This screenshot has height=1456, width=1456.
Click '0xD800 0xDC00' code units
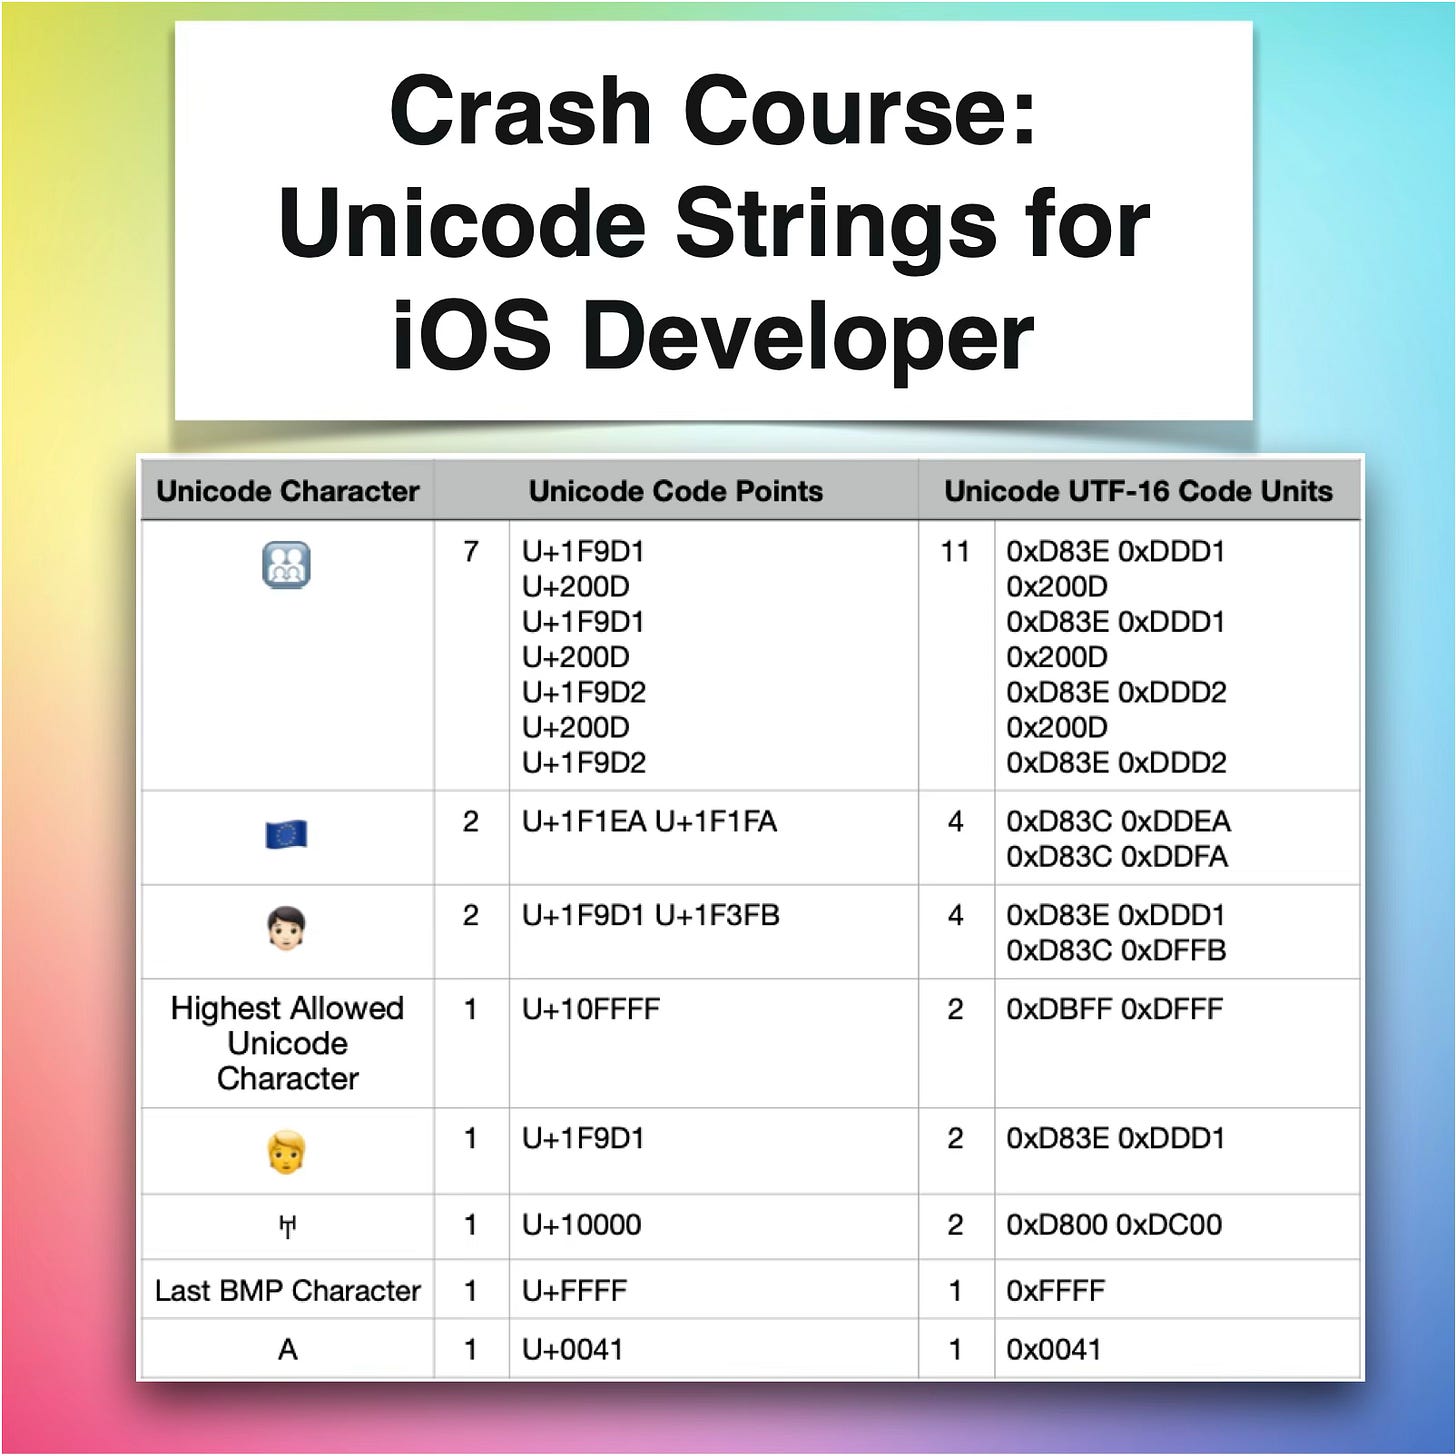(x=1114, y=1225)
